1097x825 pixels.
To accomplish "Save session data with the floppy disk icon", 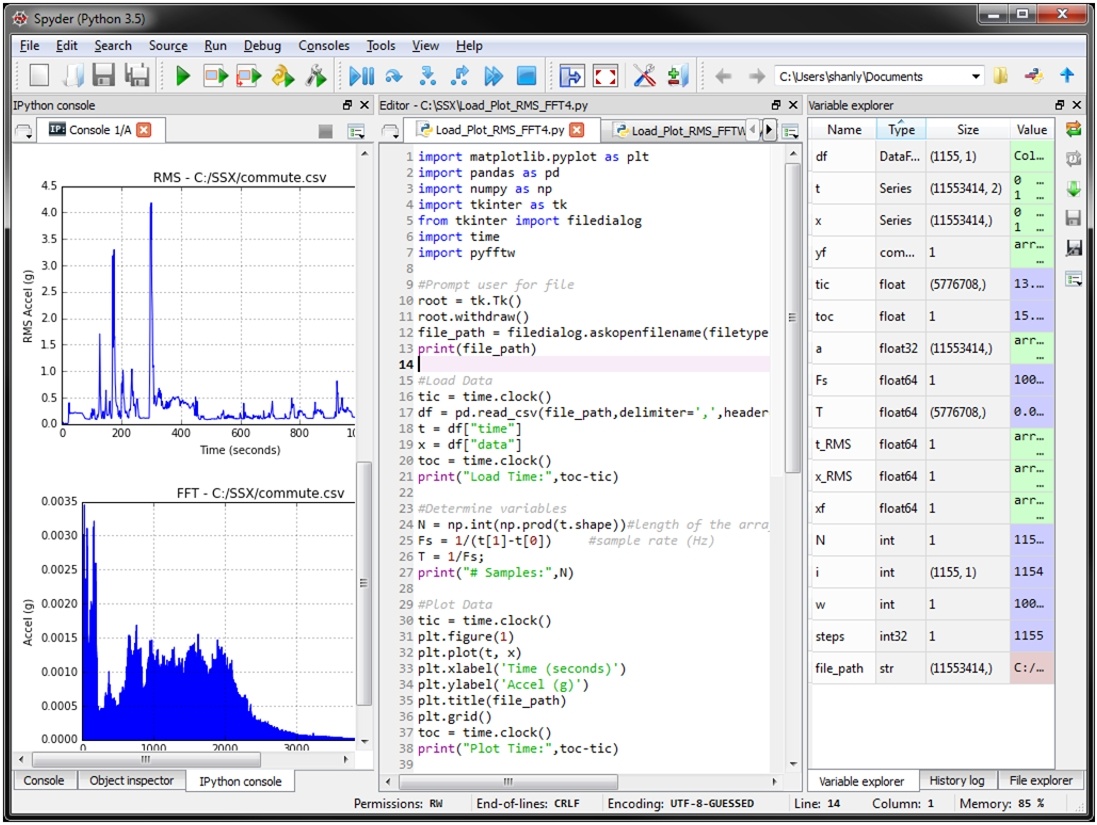I will pos(1074,217).
